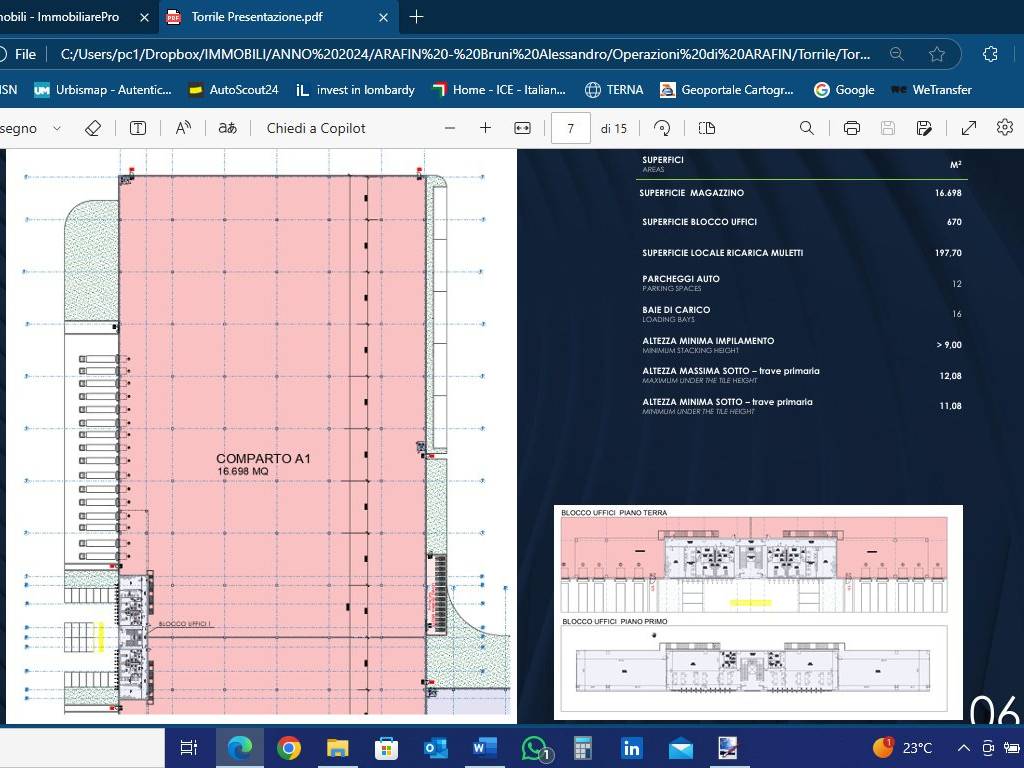Open Home - ICE bookmark
The image size is (1024, 768).
(x=500, y=90)
